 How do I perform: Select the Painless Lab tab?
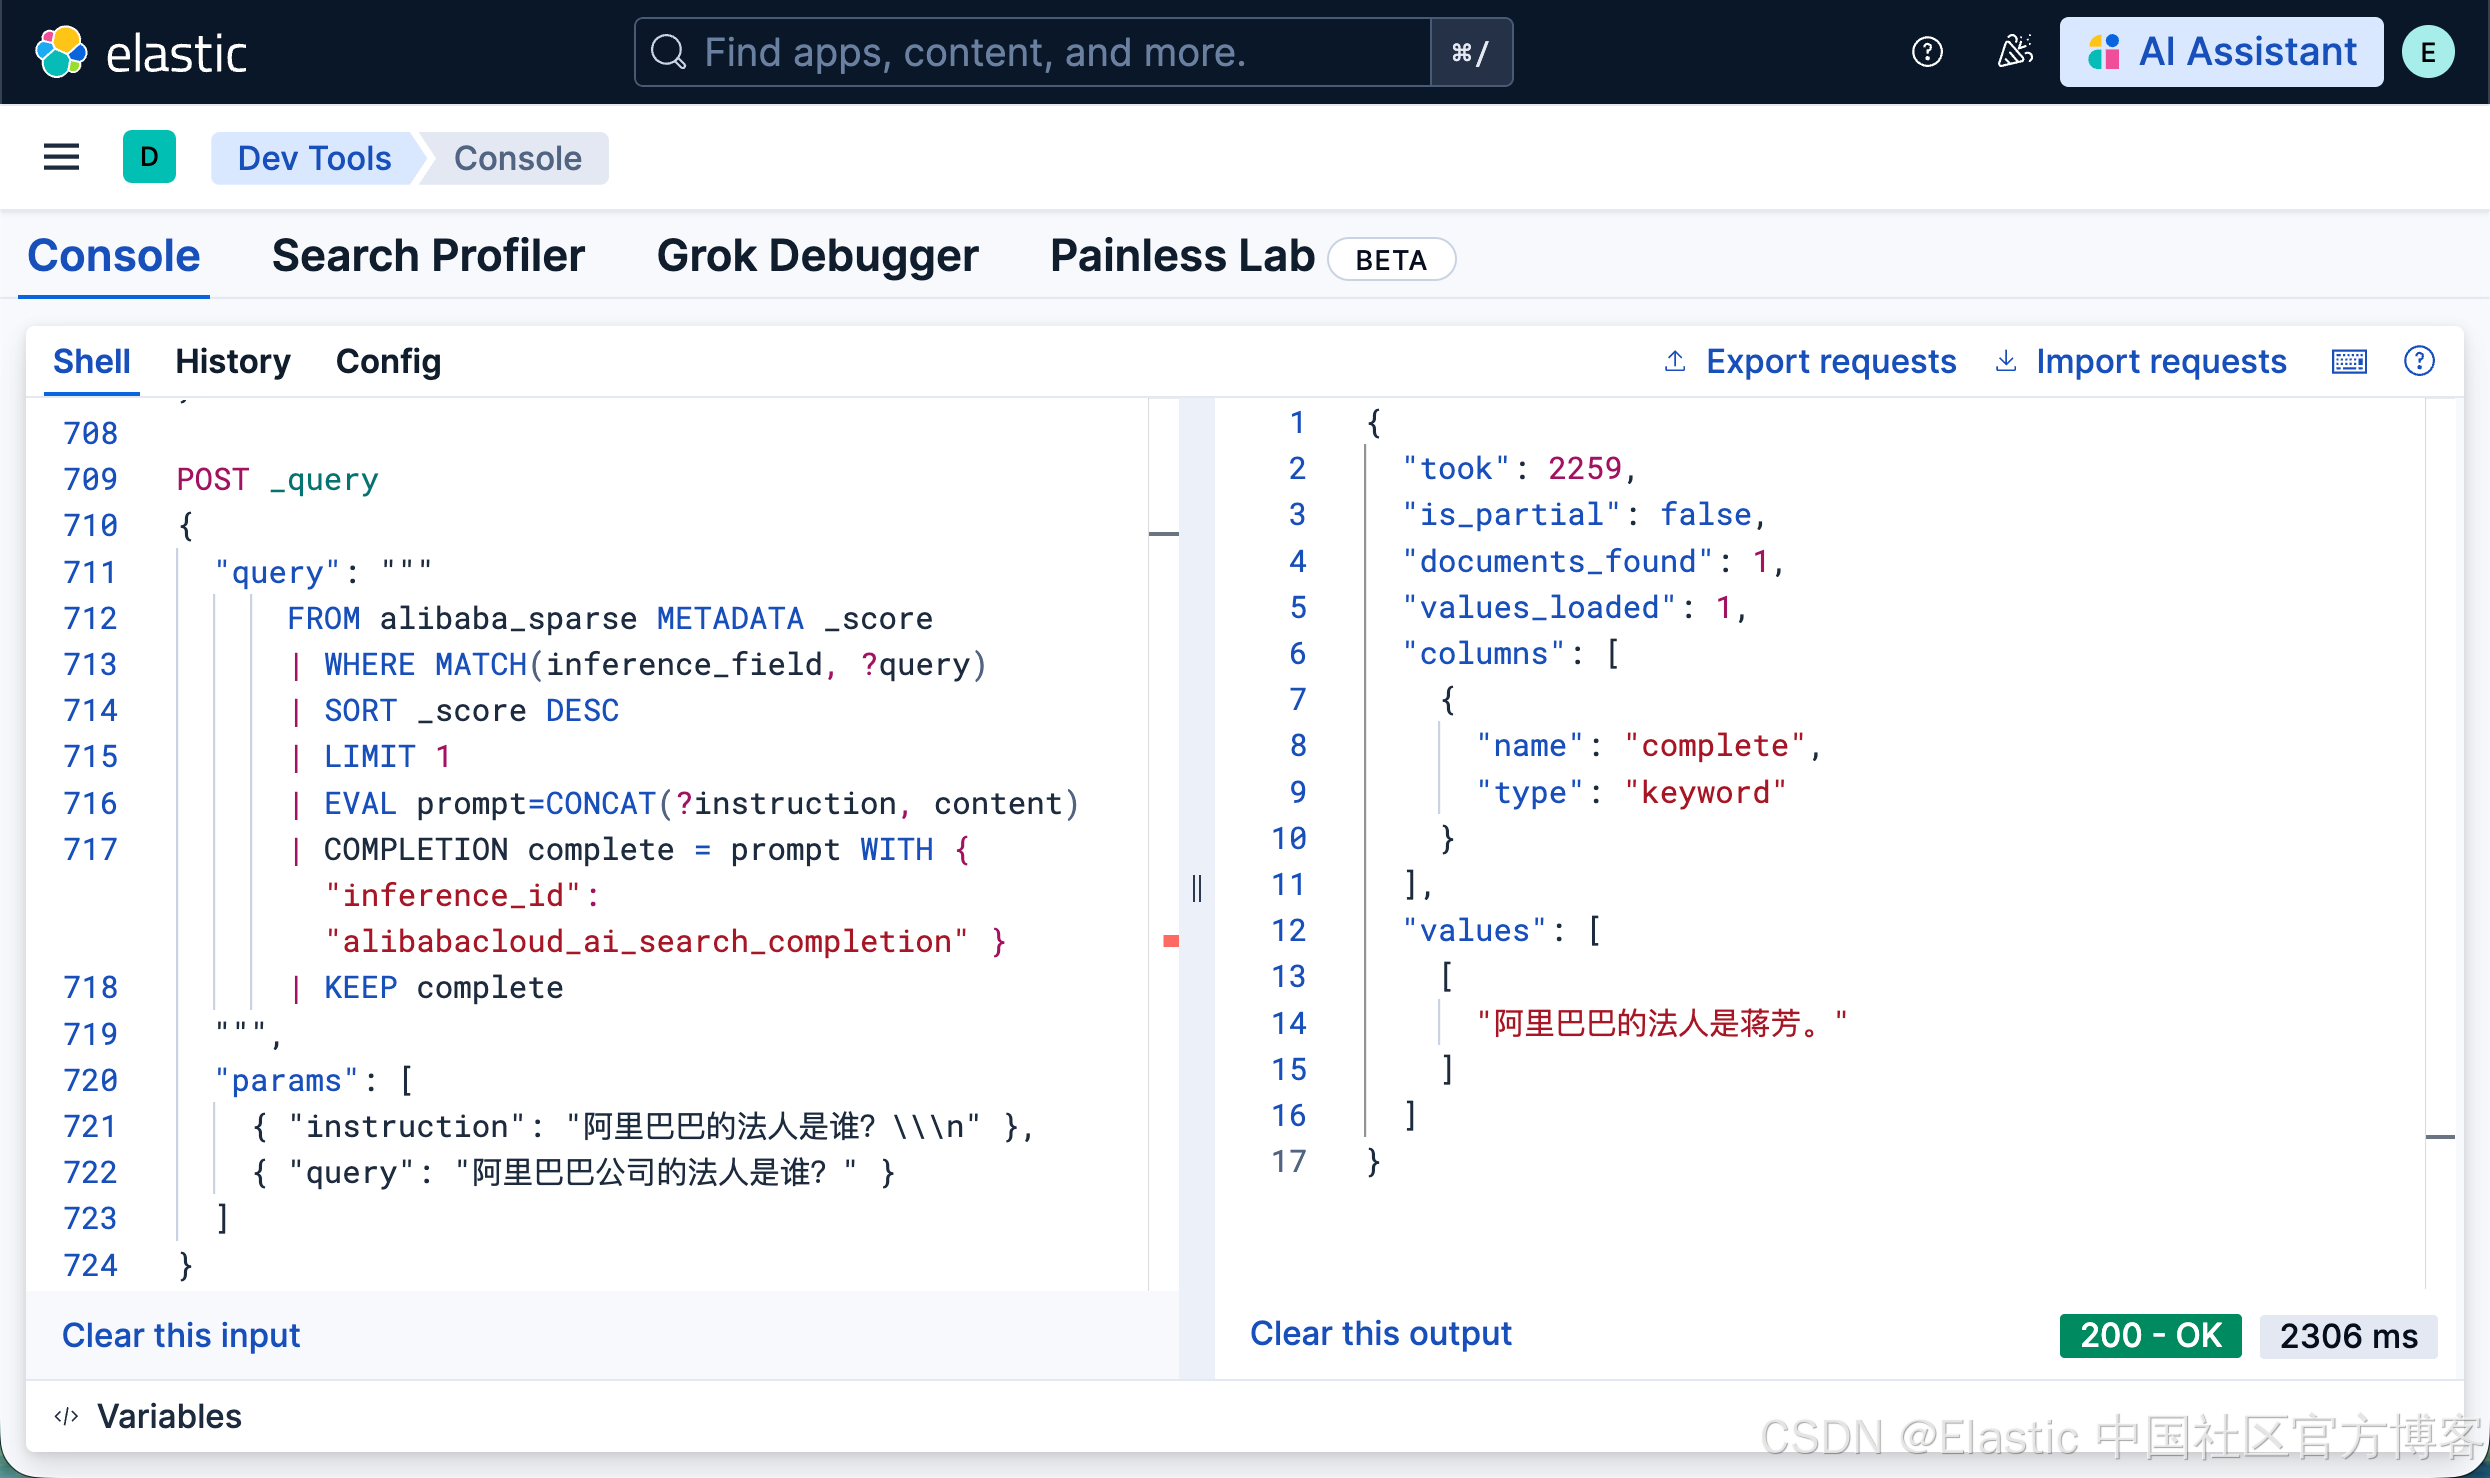click(x=1182, y=256)
